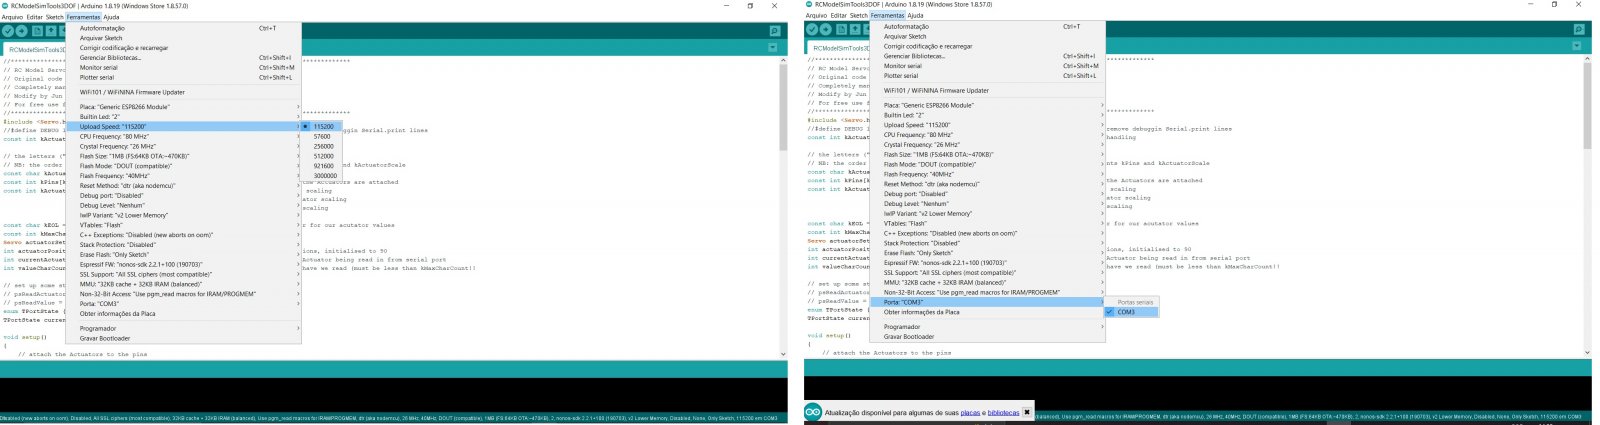The height and width of the screenshot is (425, 1600).
Task: Select RCModelSimTools3DOF tab in left window
Action: pos(34,49)
